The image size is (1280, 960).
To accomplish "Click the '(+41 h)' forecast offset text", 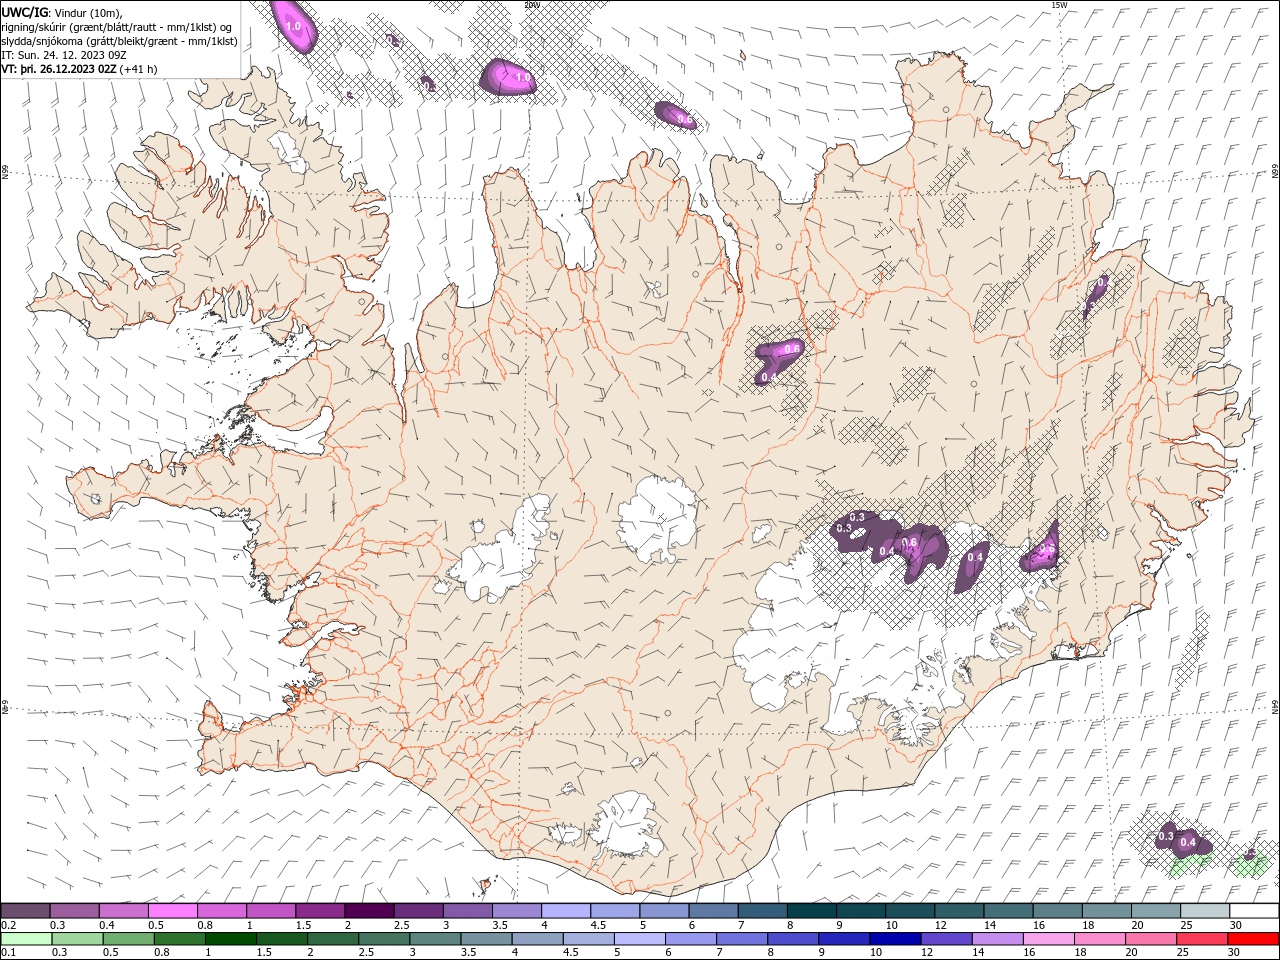I will coord(138,69).
